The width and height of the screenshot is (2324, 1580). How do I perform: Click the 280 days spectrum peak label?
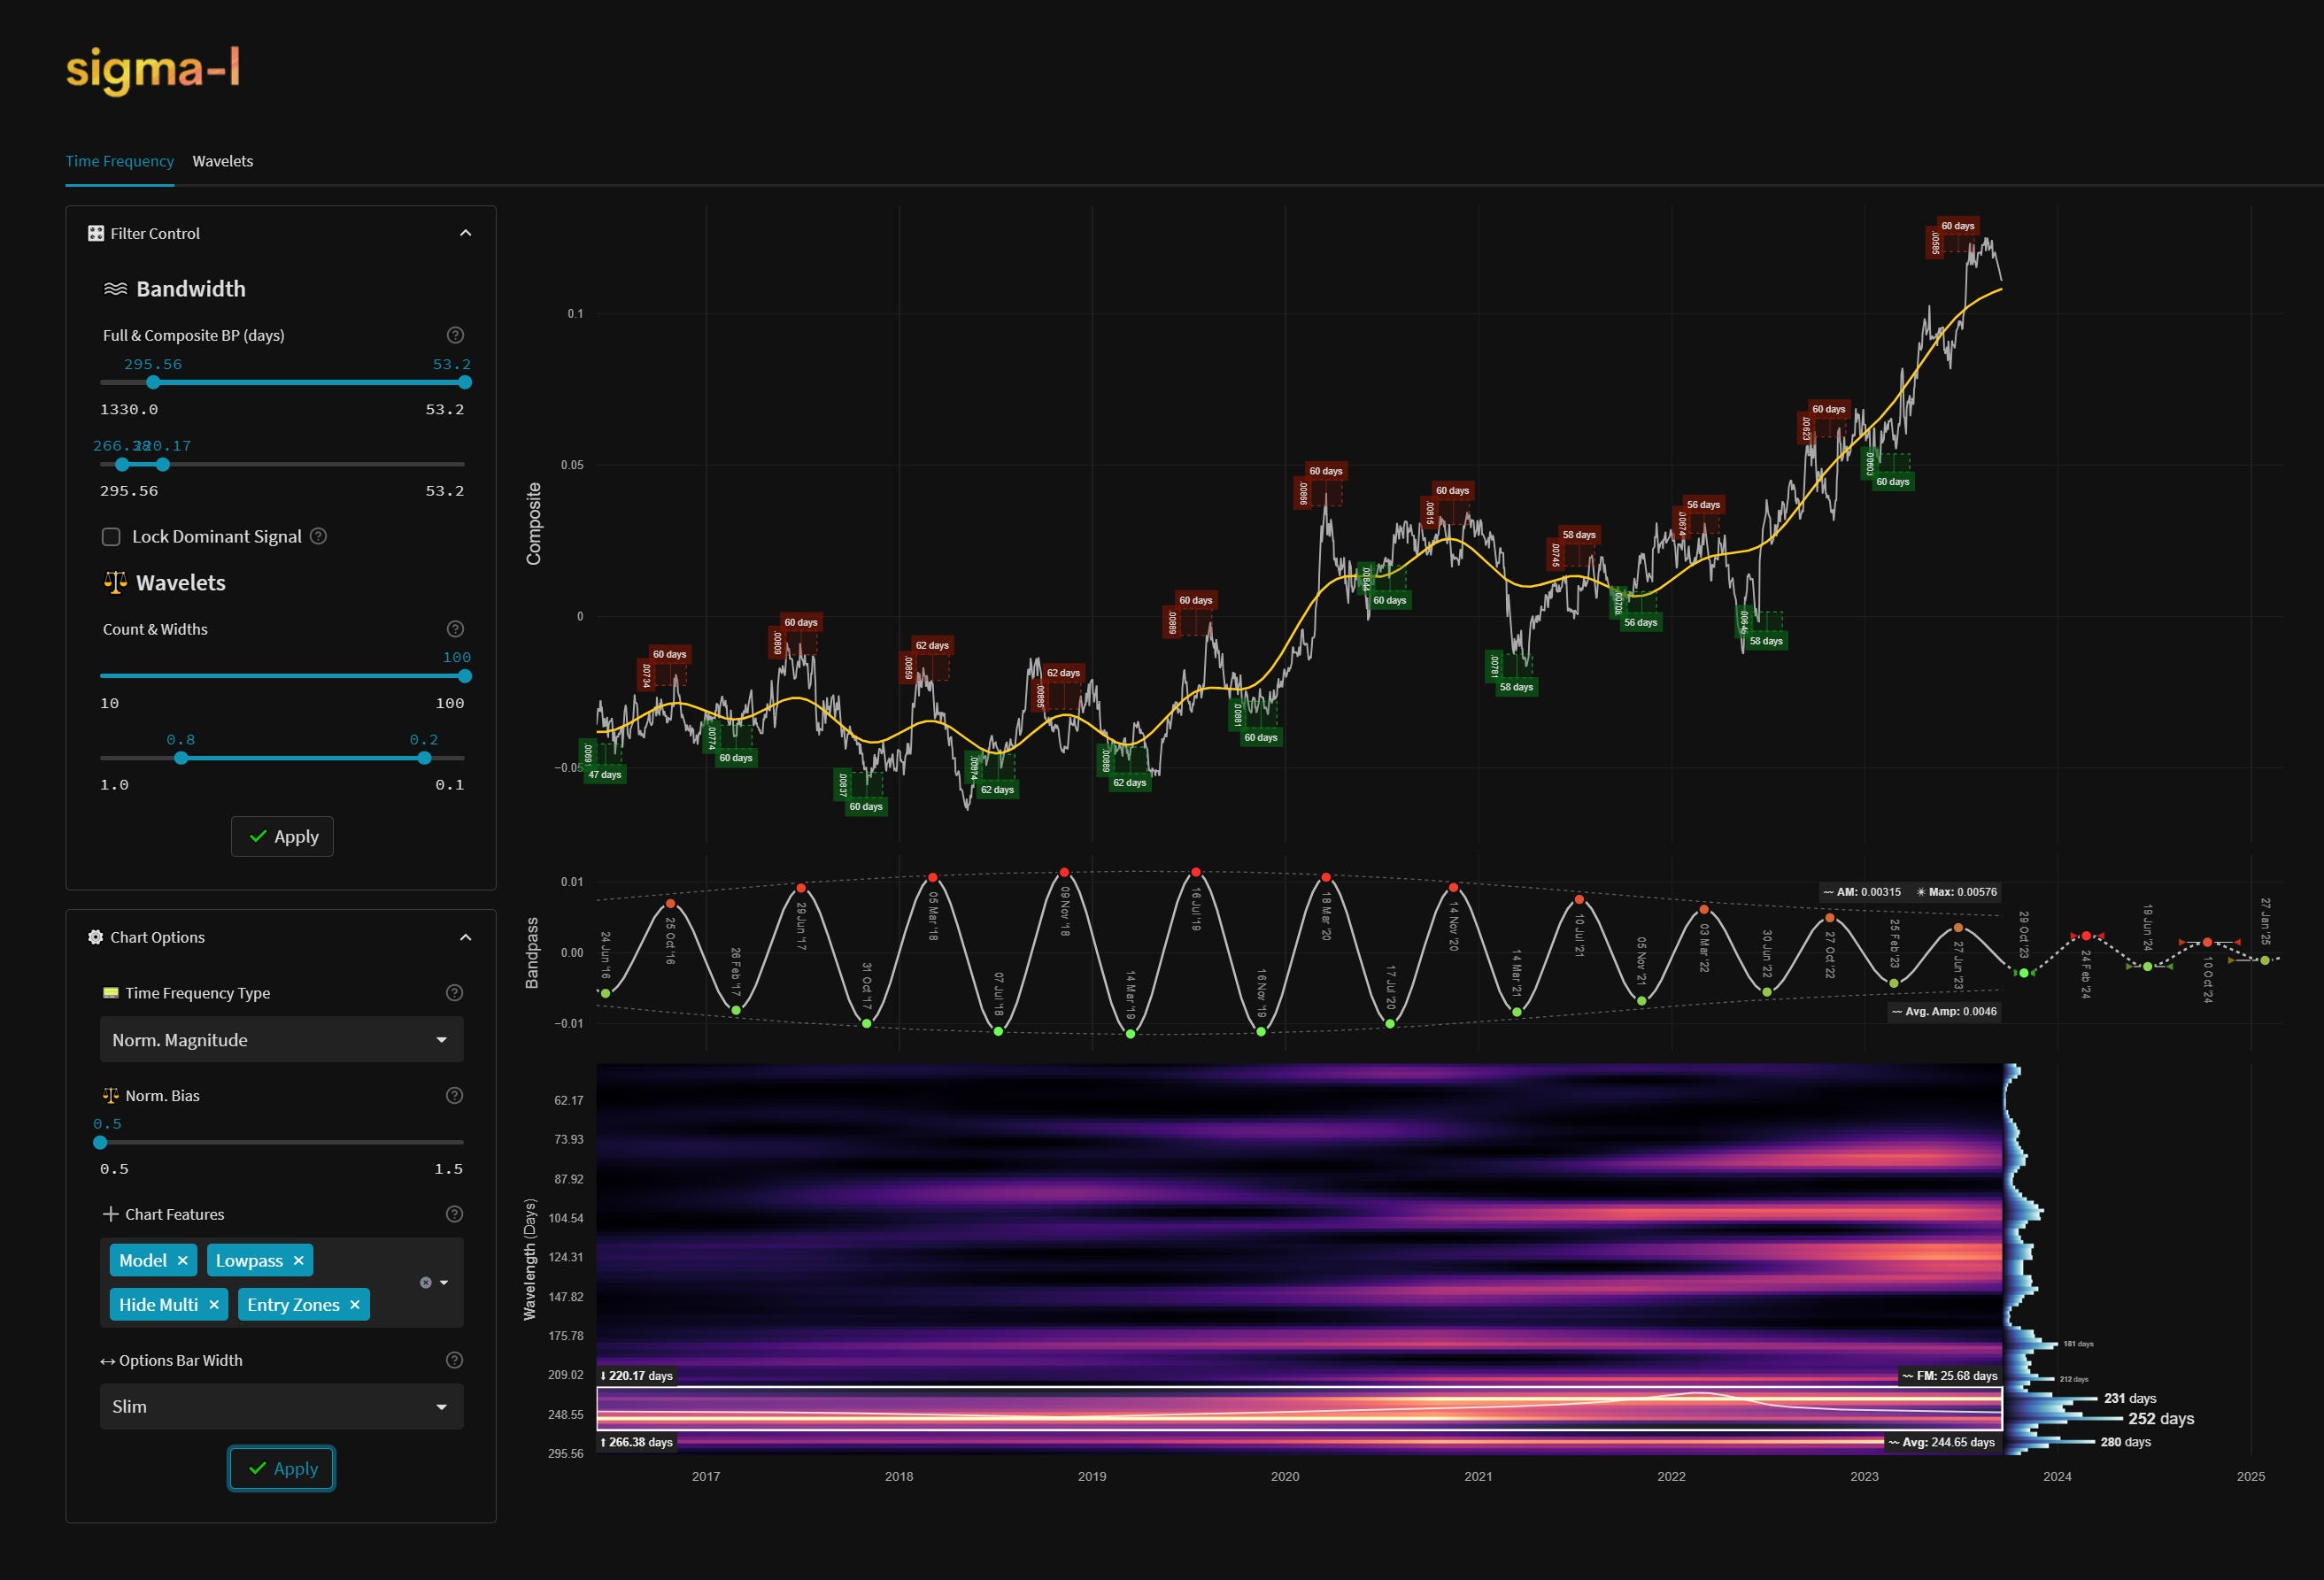[2126, 1442]
